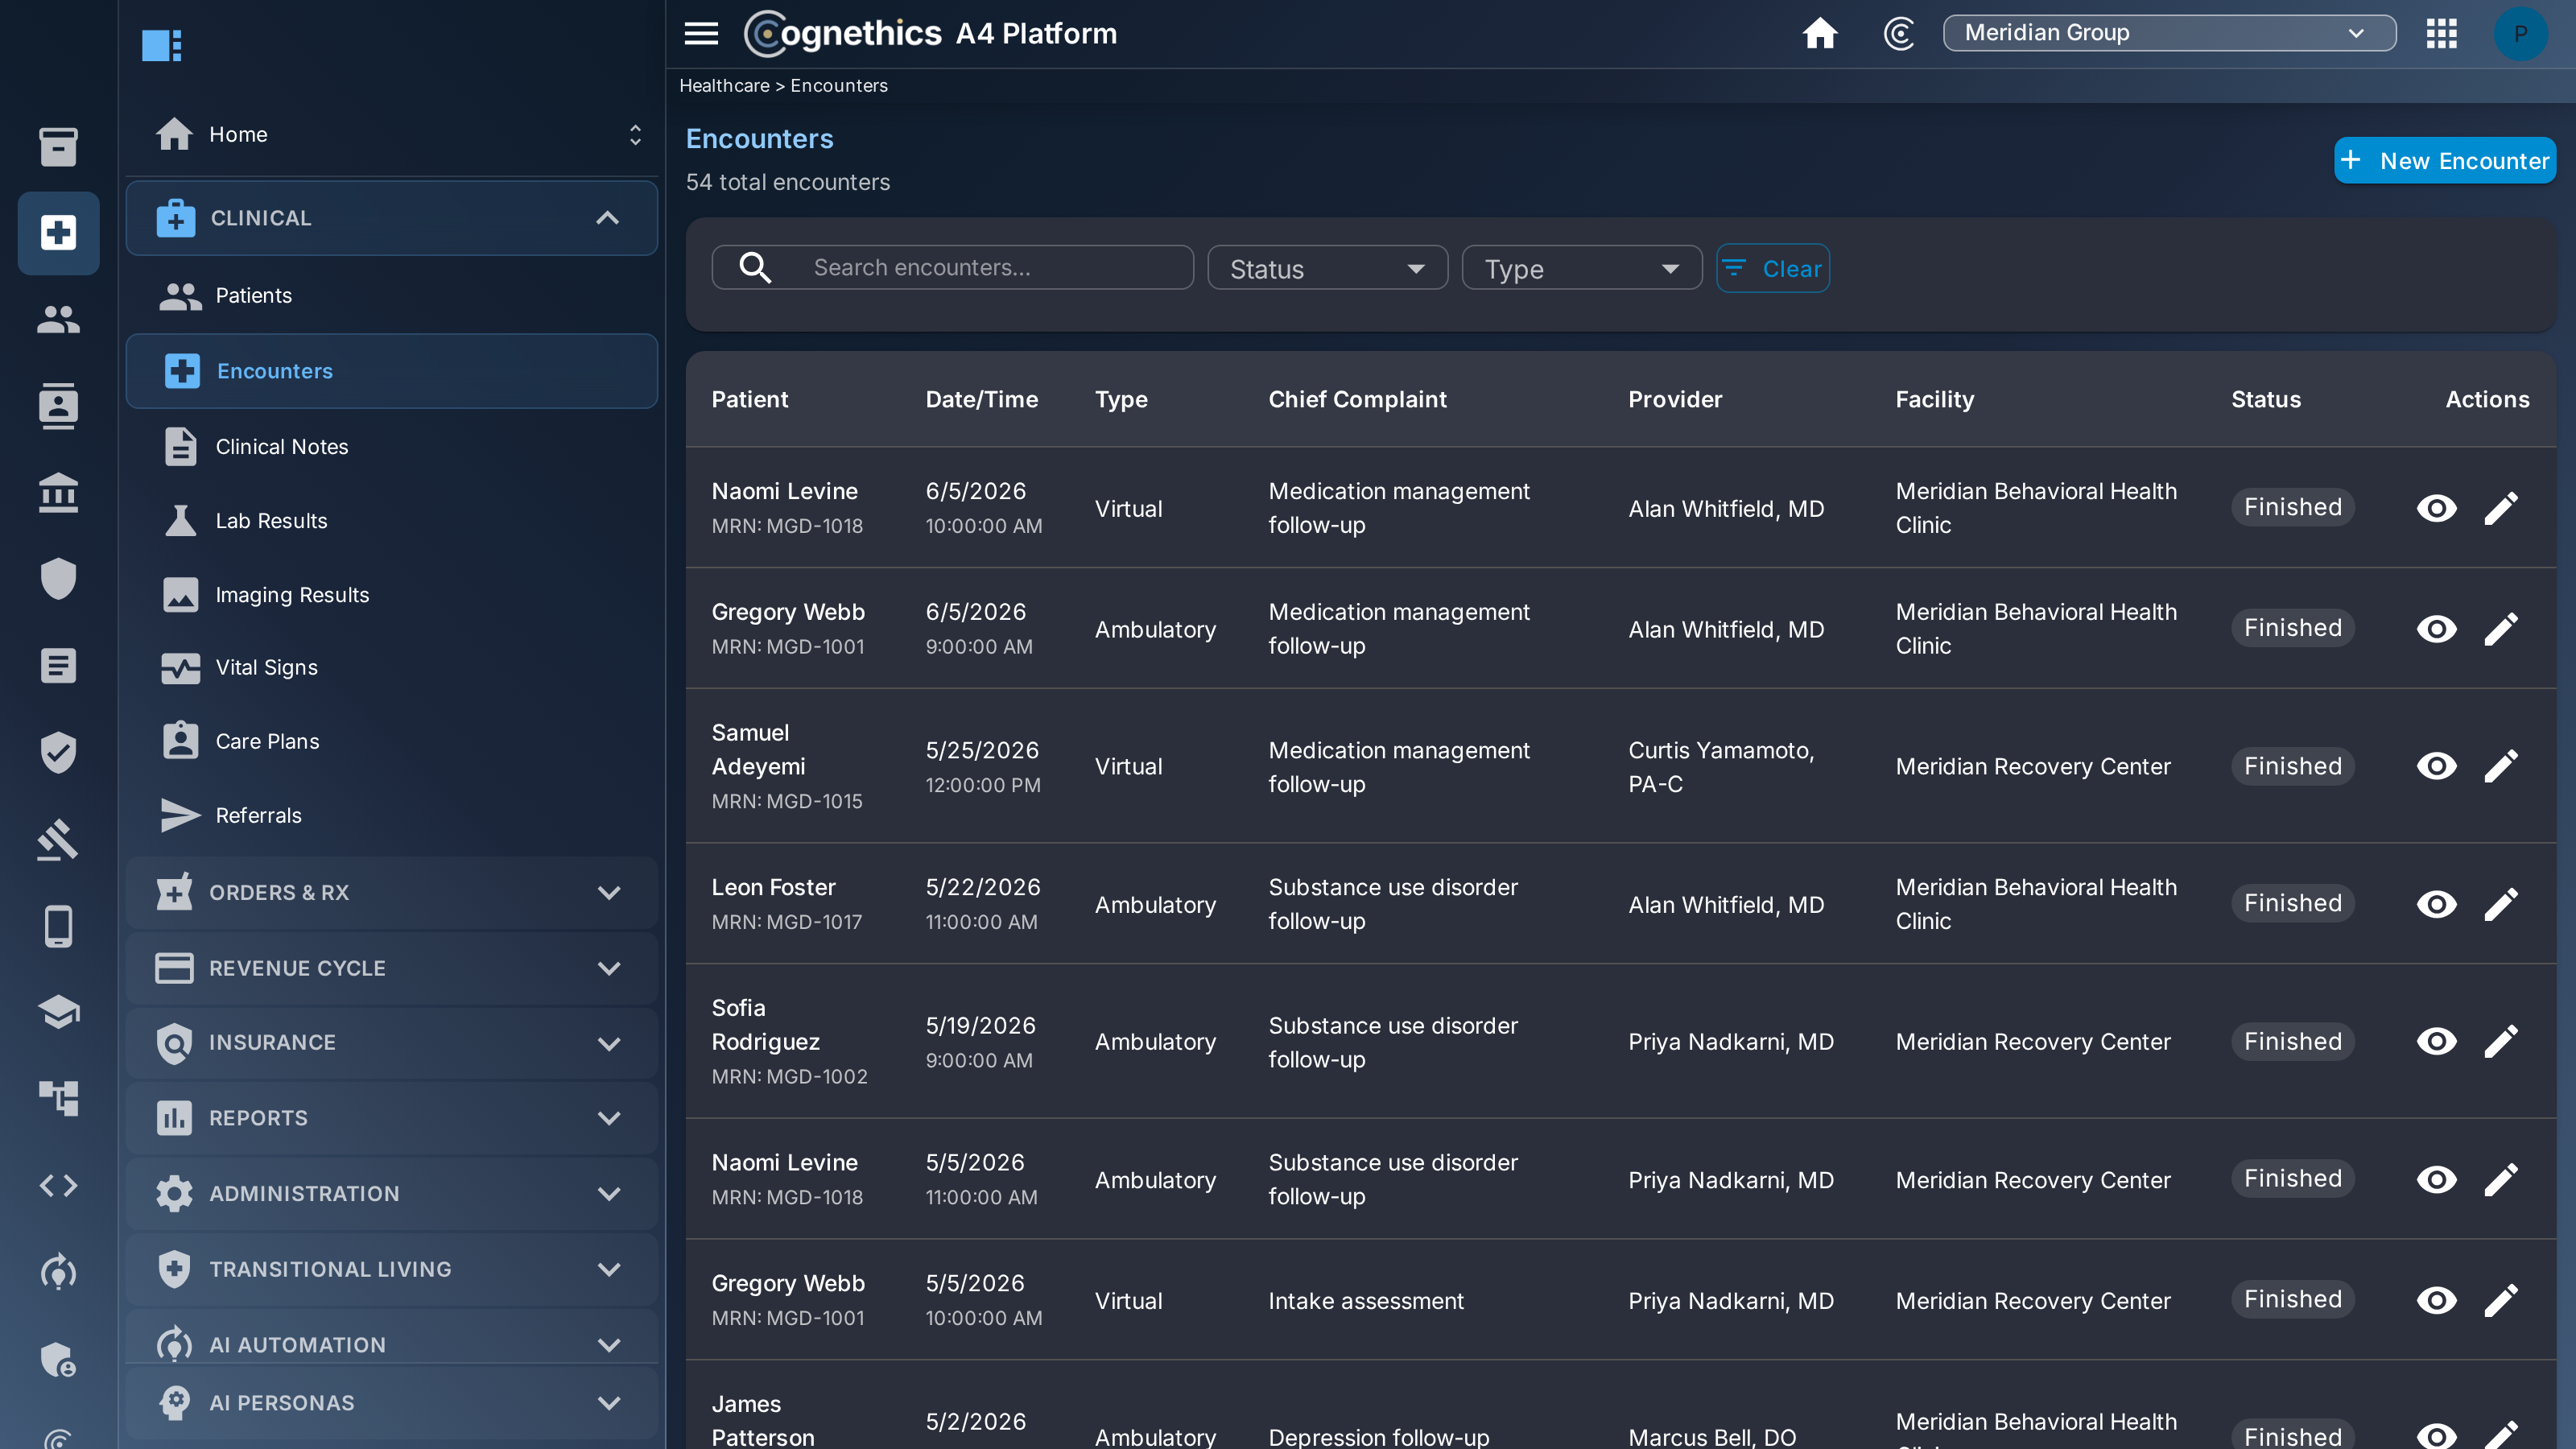Toggle the sidebar panel layout icon

[162, 45]
